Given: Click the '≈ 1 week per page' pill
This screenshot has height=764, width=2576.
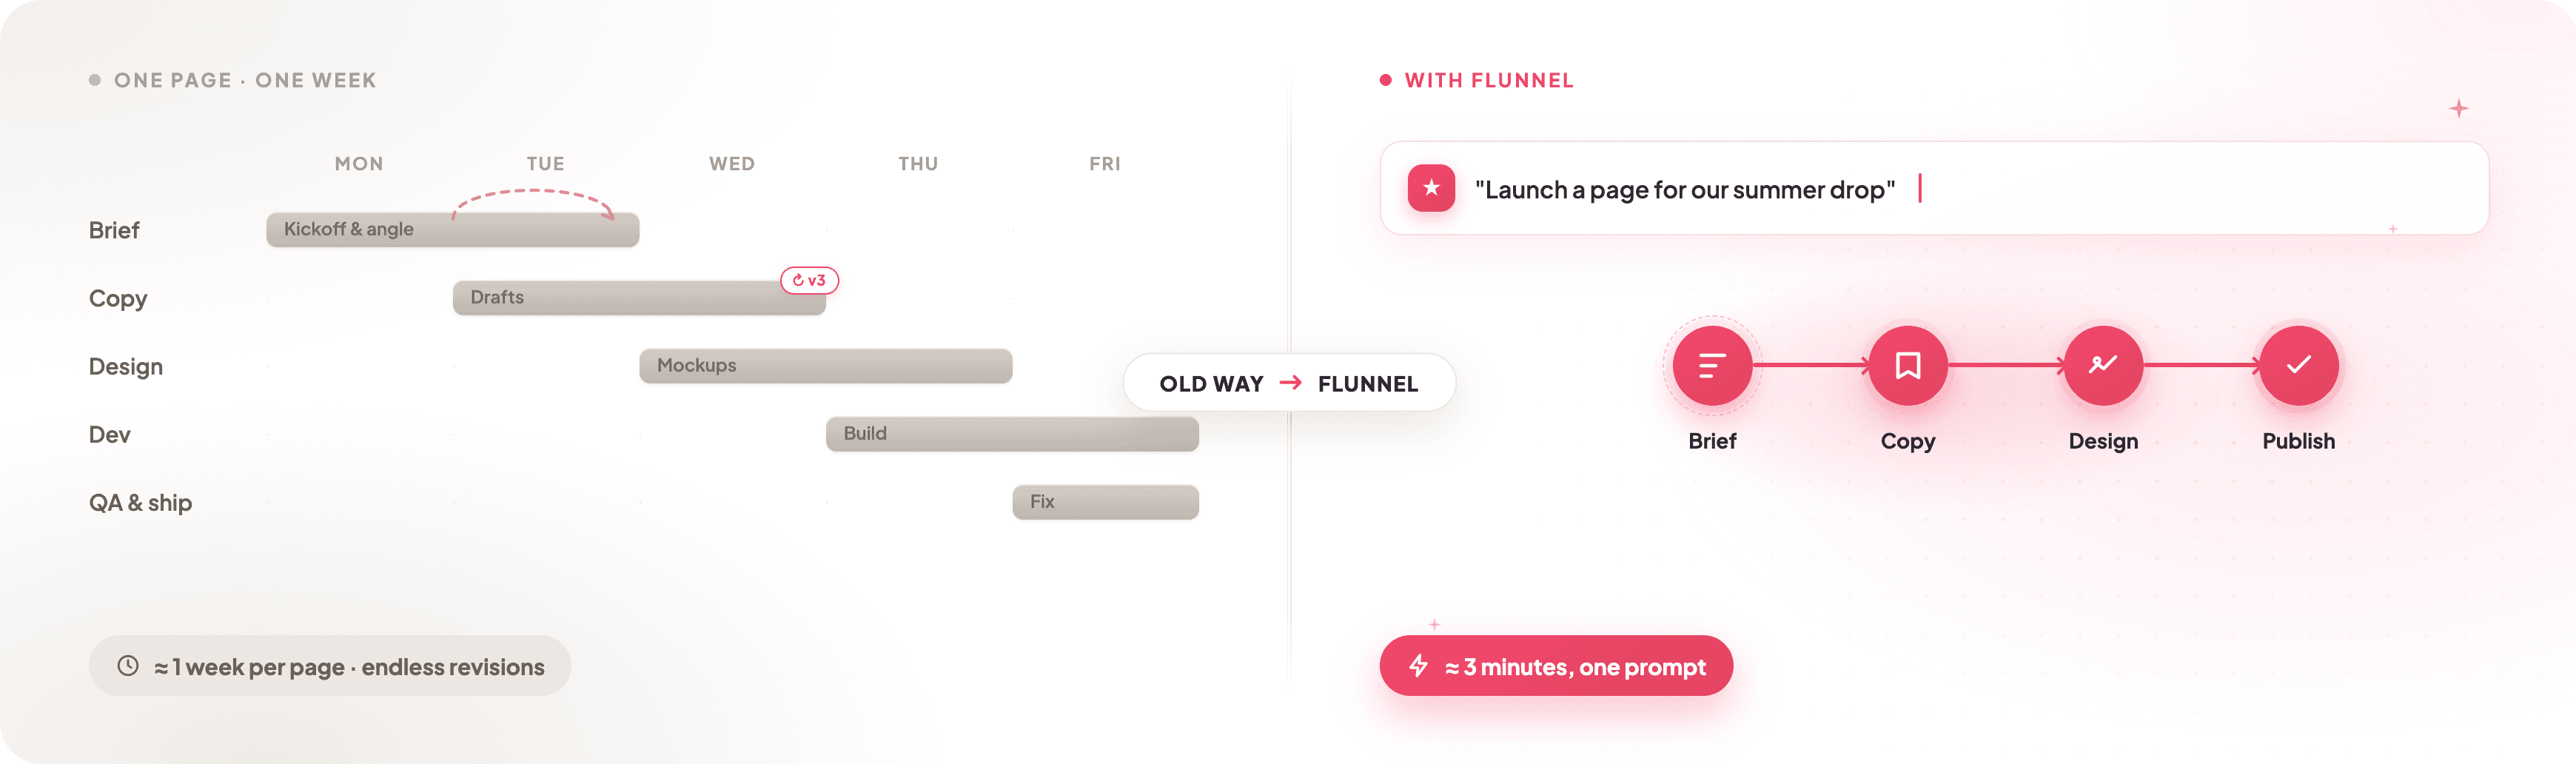Looking at the screenshot, I should tap(329, 666).
